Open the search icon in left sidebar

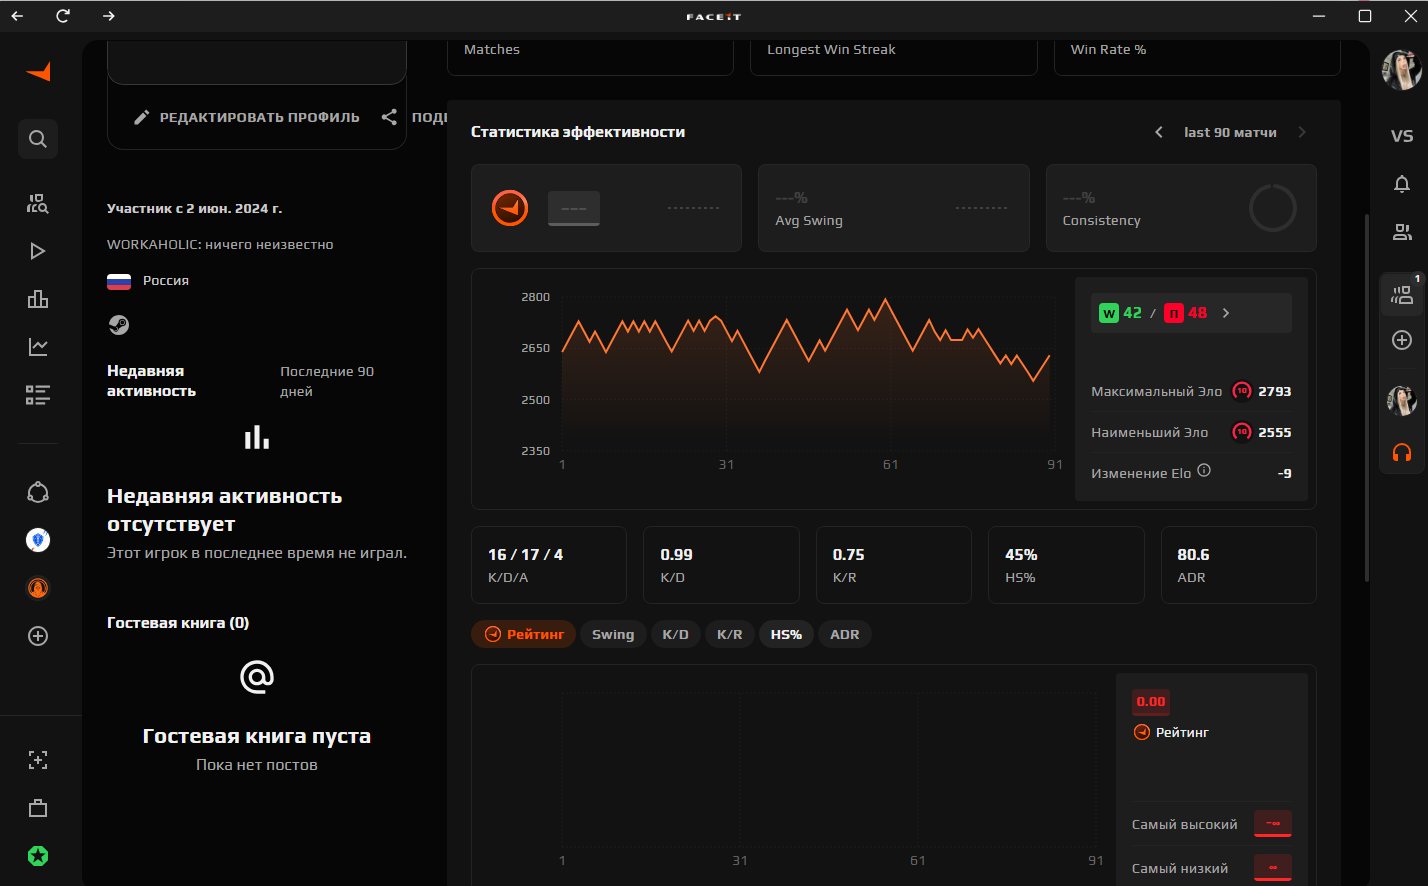click(38, 139)
